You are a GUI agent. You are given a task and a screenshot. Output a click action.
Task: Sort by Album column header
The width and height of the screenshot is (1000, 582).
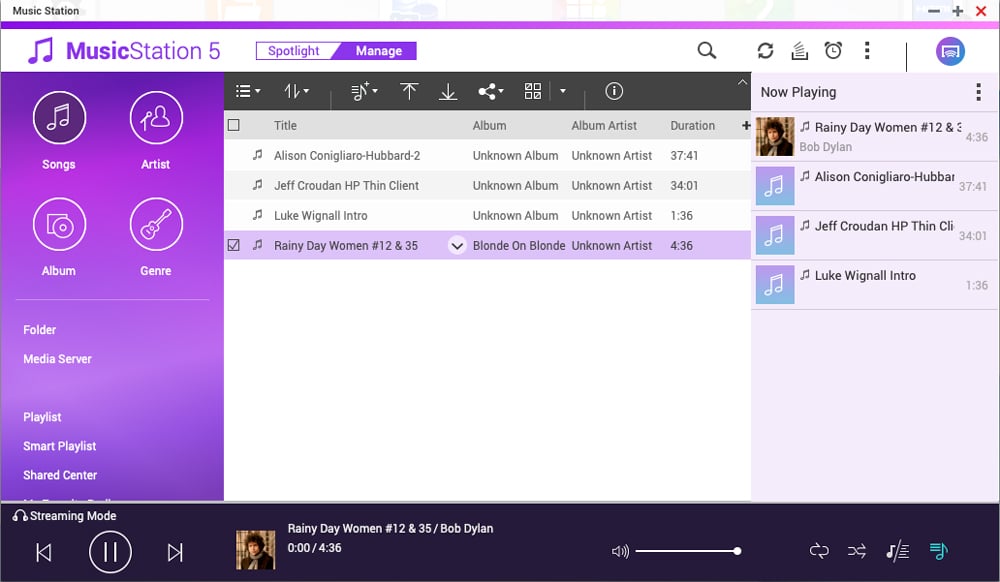click(489, 126)
